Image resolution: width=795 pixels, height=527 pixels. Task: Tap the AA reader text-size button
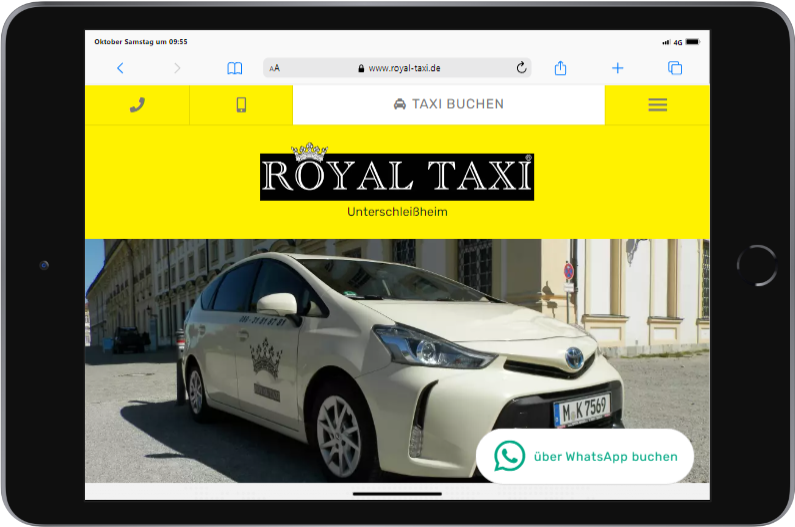(274, 68)
